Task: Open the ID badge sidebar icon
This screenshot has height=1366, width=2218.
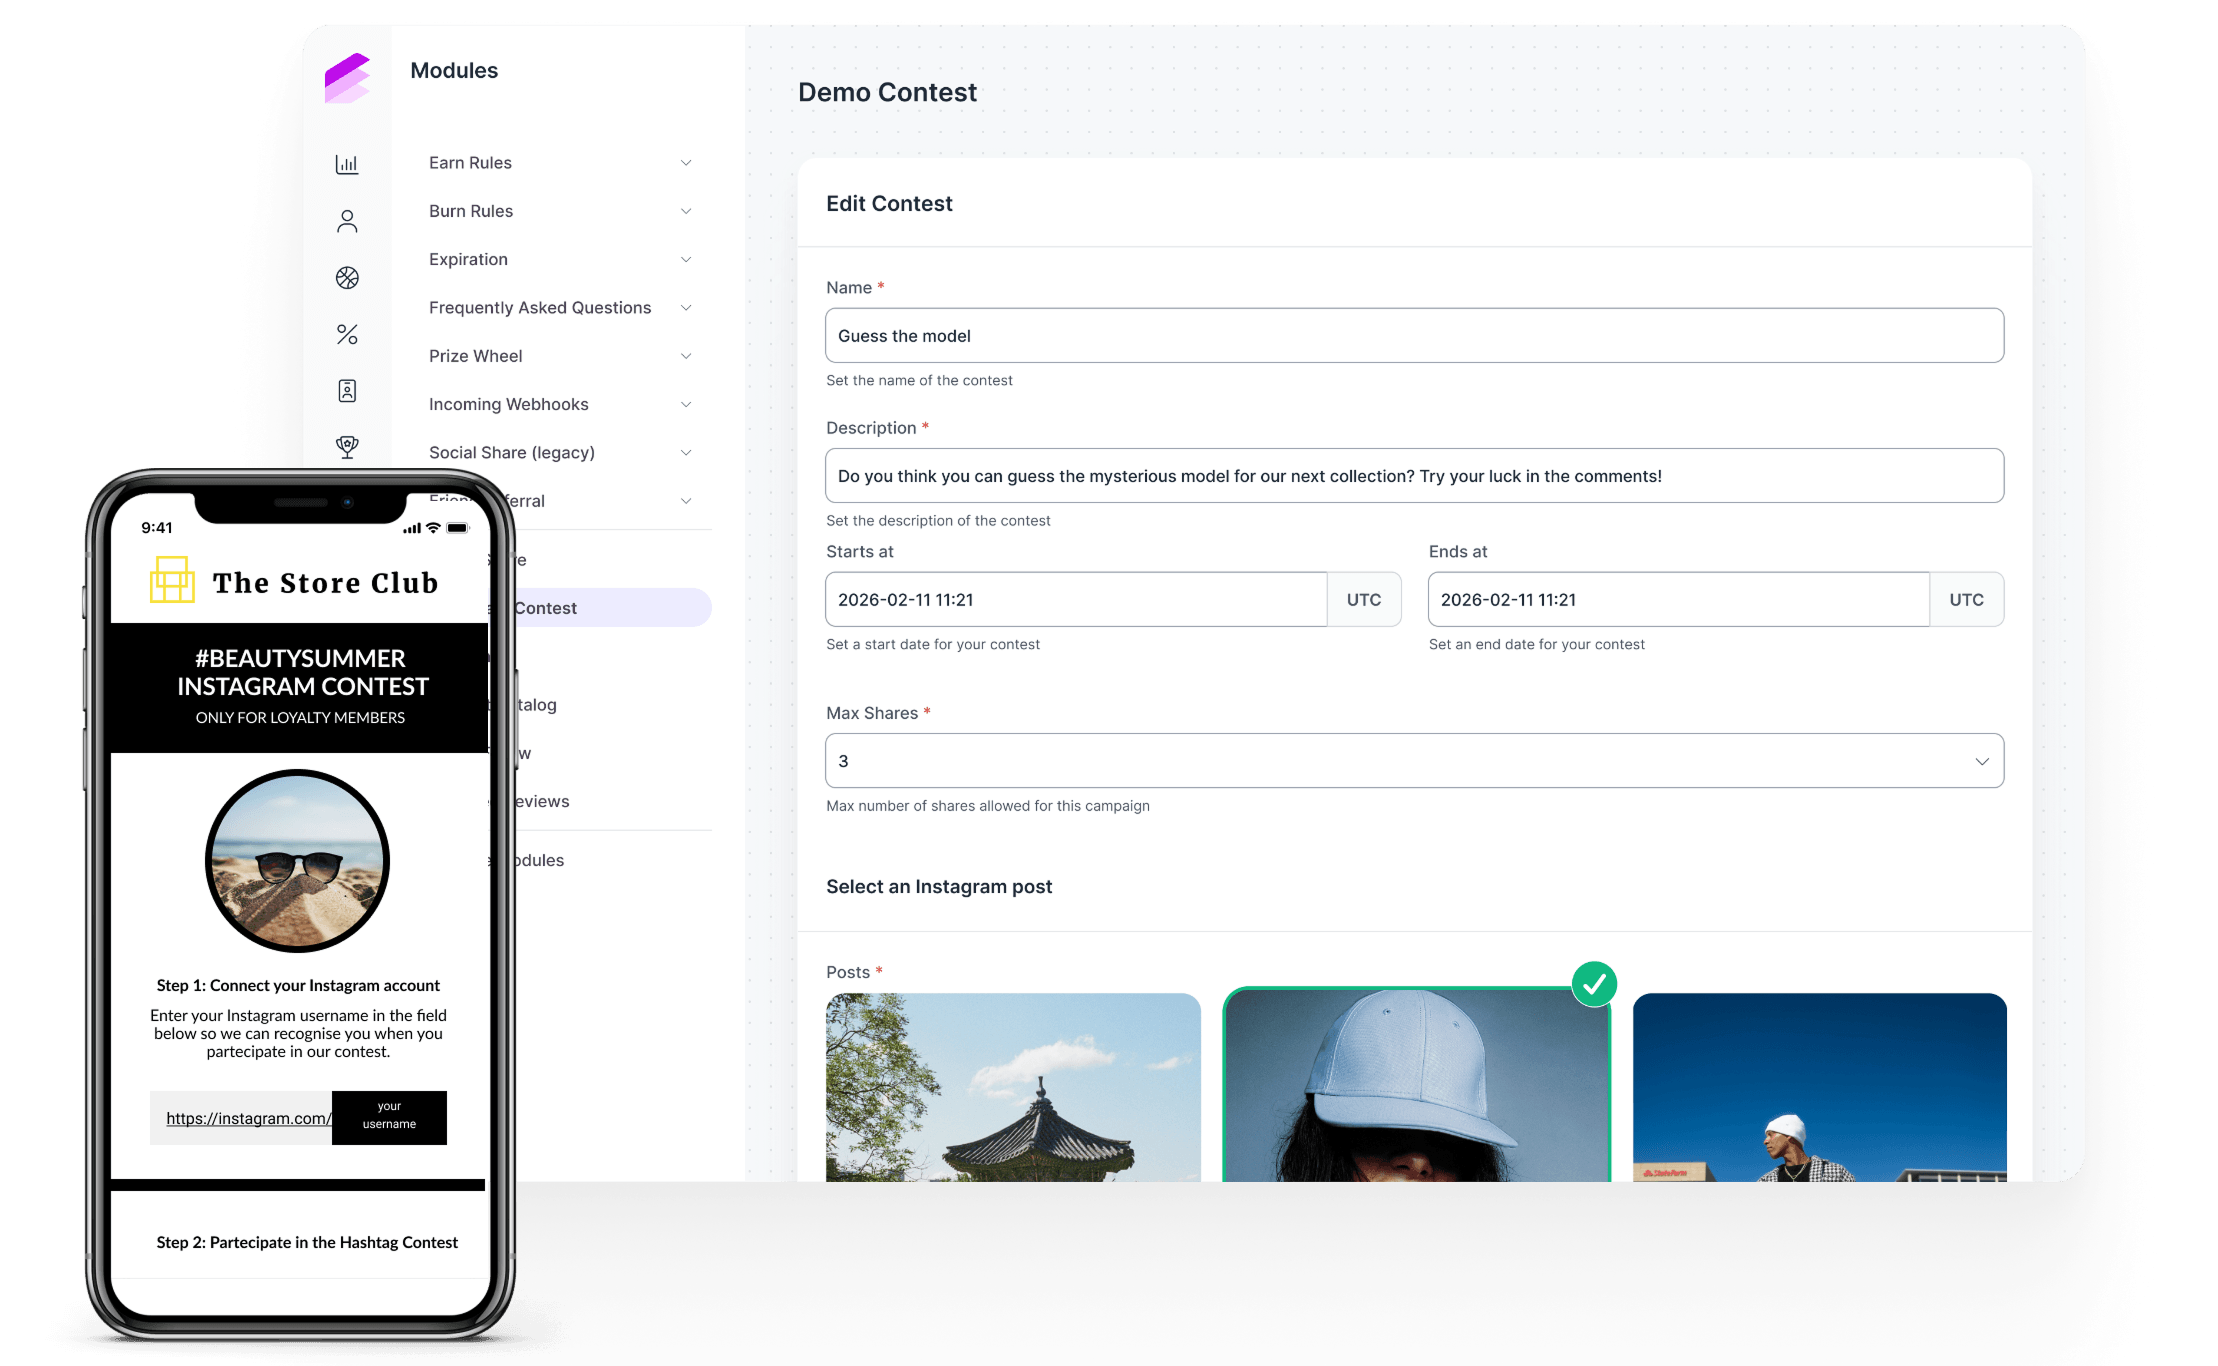Action: 347,391
